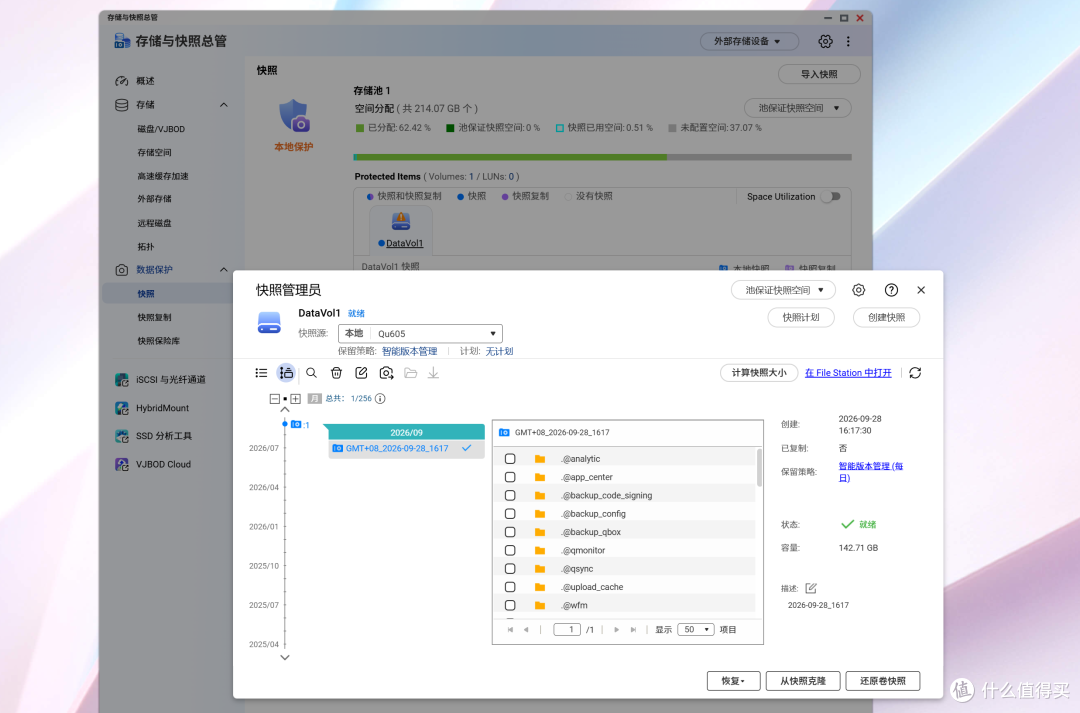Open main window more options menu

tap(848, 41)
